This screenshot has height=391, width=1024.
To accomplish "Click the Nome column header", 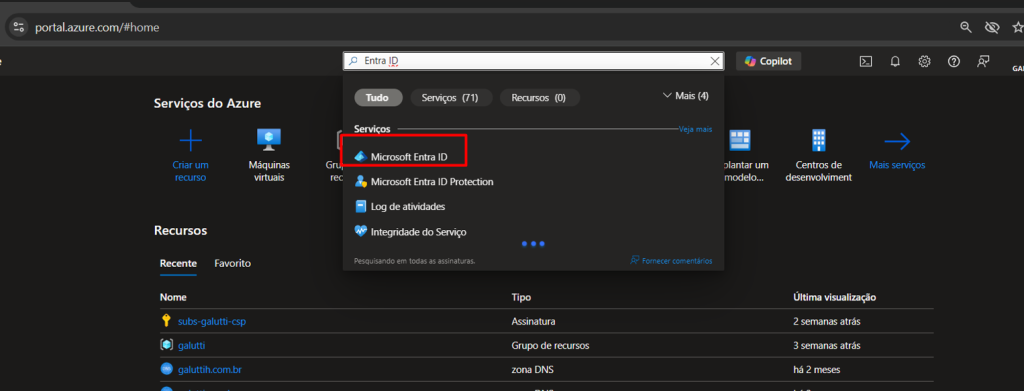I will click(173, 297).
